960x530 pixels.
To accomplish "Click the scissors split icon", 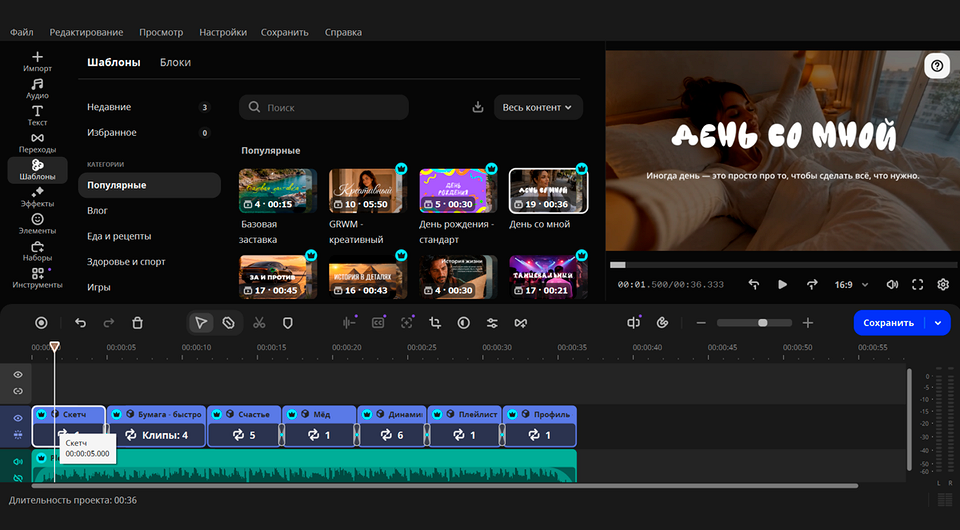I will point(259,323).
